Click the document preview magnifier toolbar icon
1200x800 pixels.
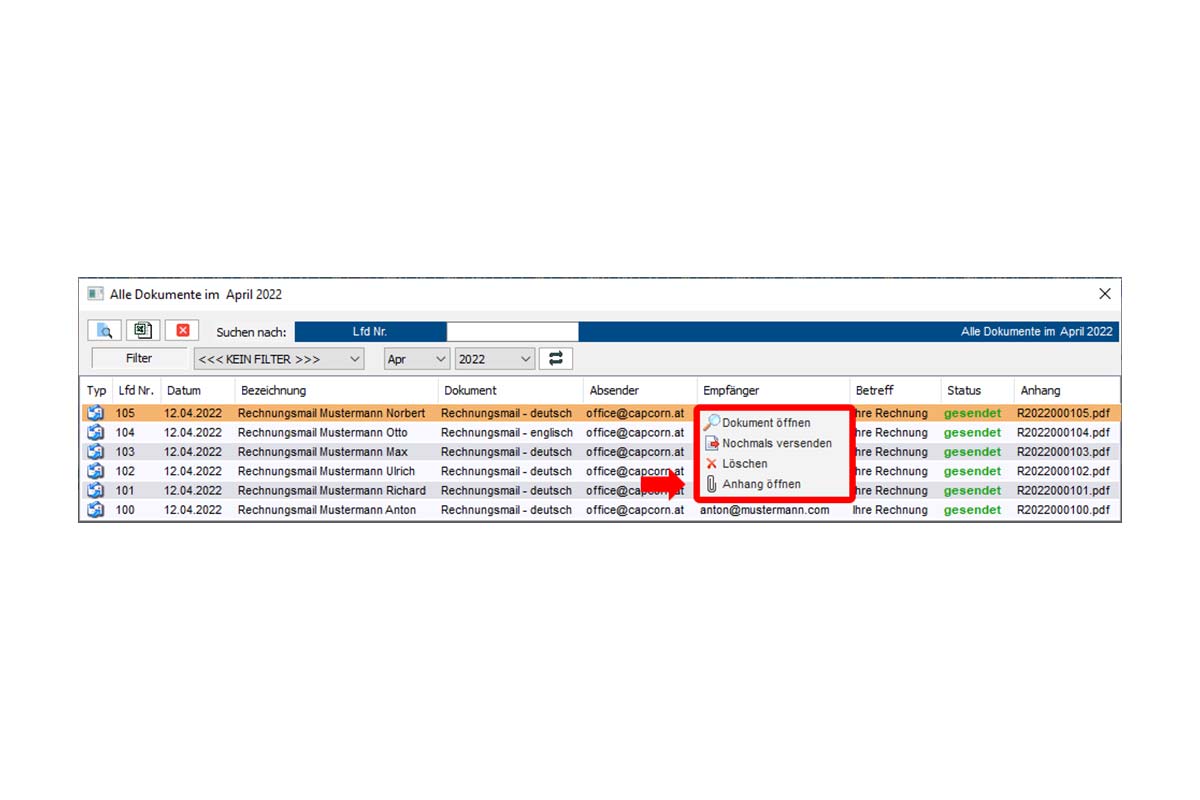tap(104, 331)
